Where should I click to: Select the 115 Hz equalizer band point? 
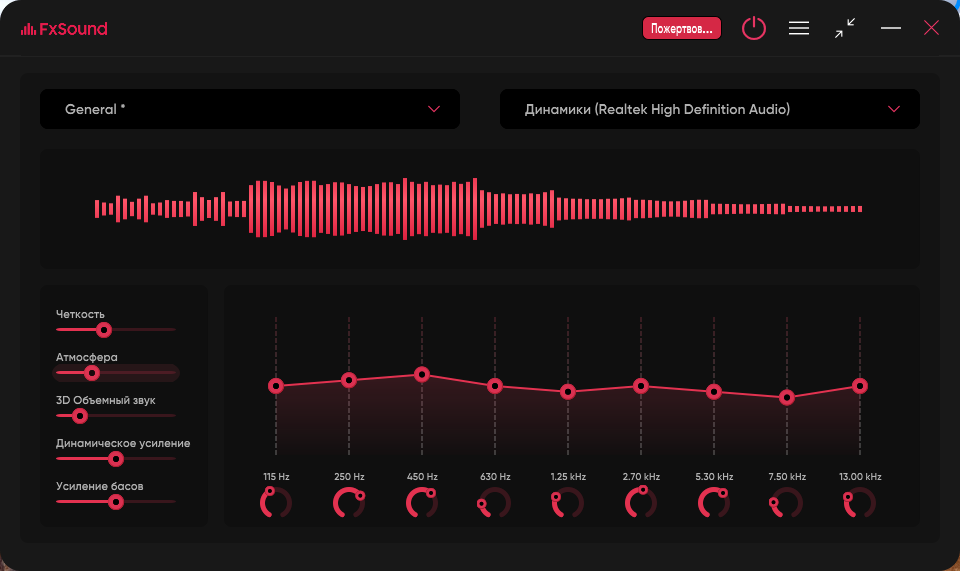point(276,386)
